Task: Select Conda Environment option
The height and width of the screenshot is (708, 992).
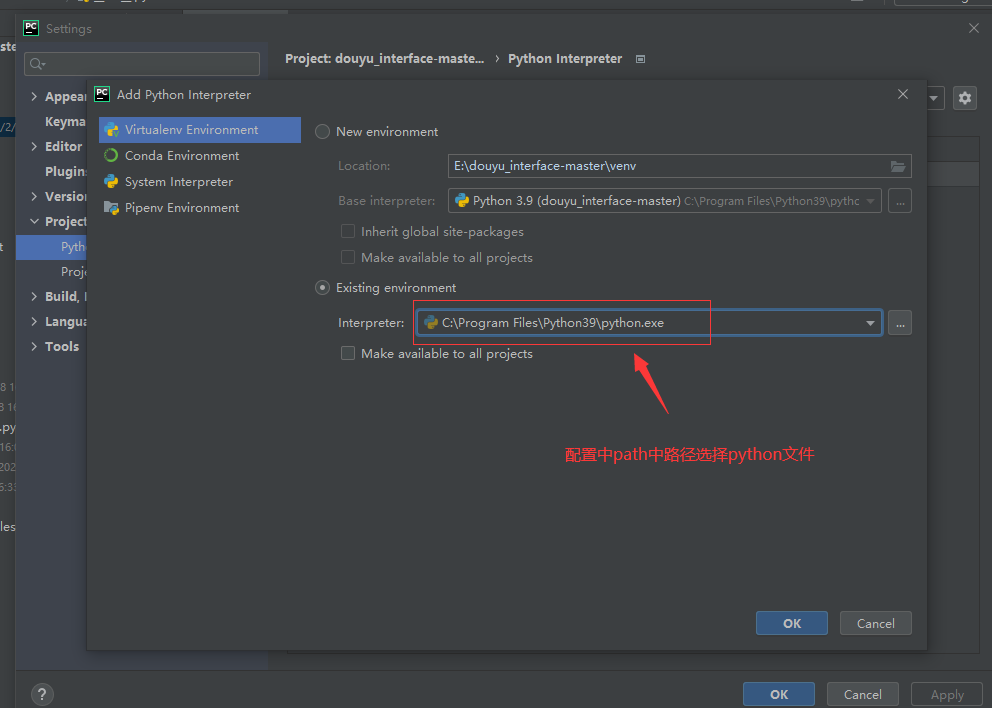Action: (x=182, y=156)
